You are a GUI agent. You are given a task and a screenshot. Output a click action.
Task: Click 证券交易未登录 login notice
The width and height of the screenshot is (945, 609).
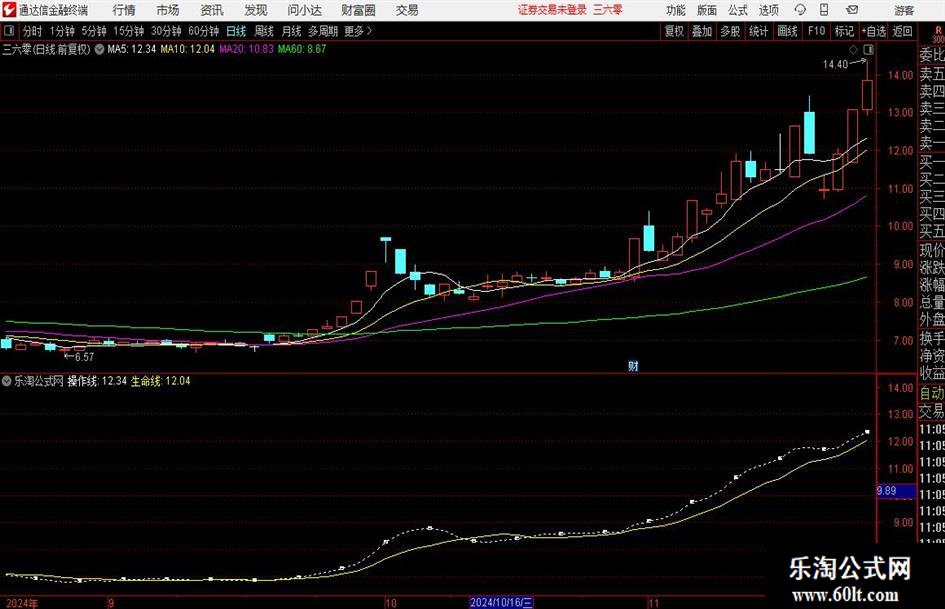[552, 10]
